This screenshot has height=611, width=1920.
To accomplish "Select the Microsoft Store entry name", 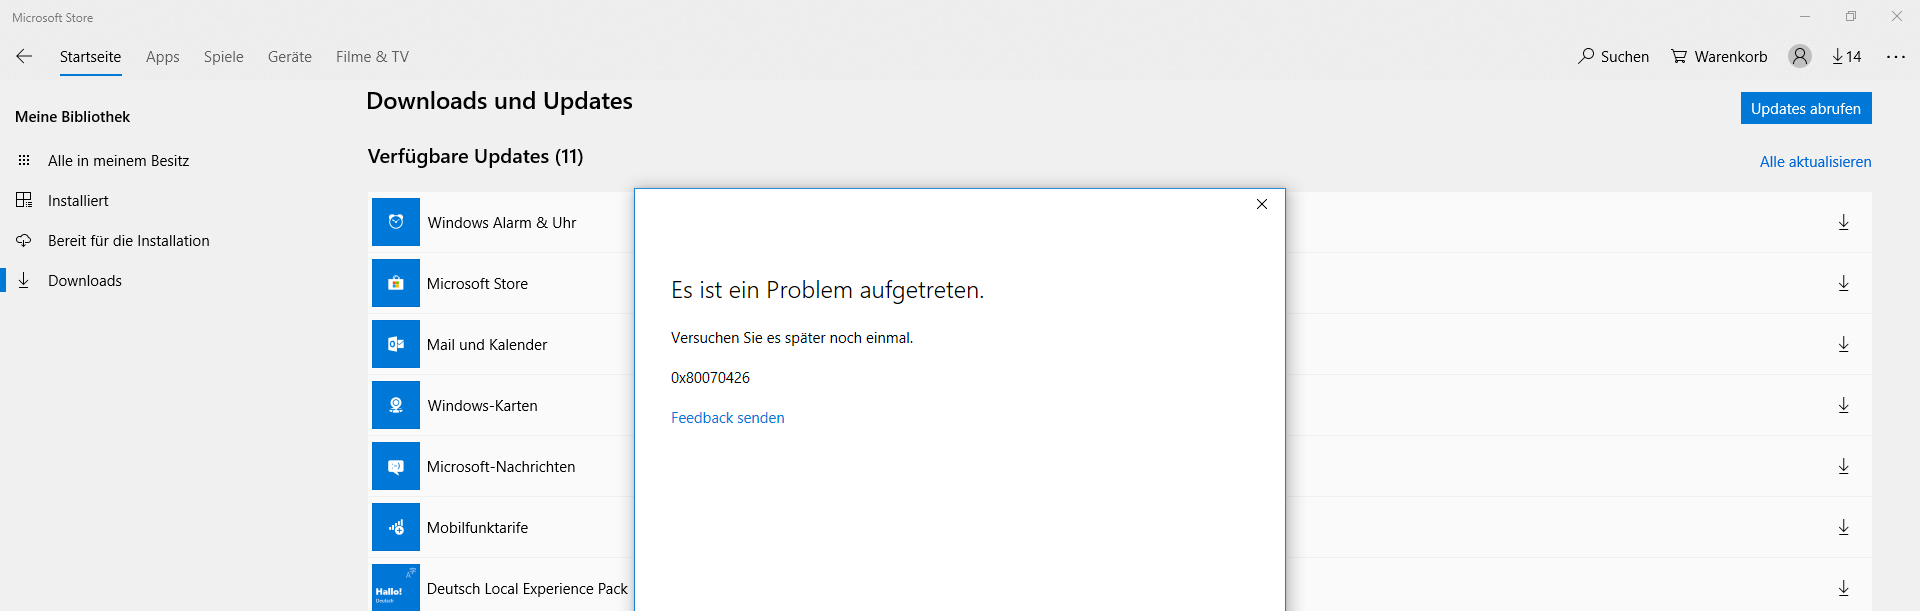I will click(x=477, y=284).
